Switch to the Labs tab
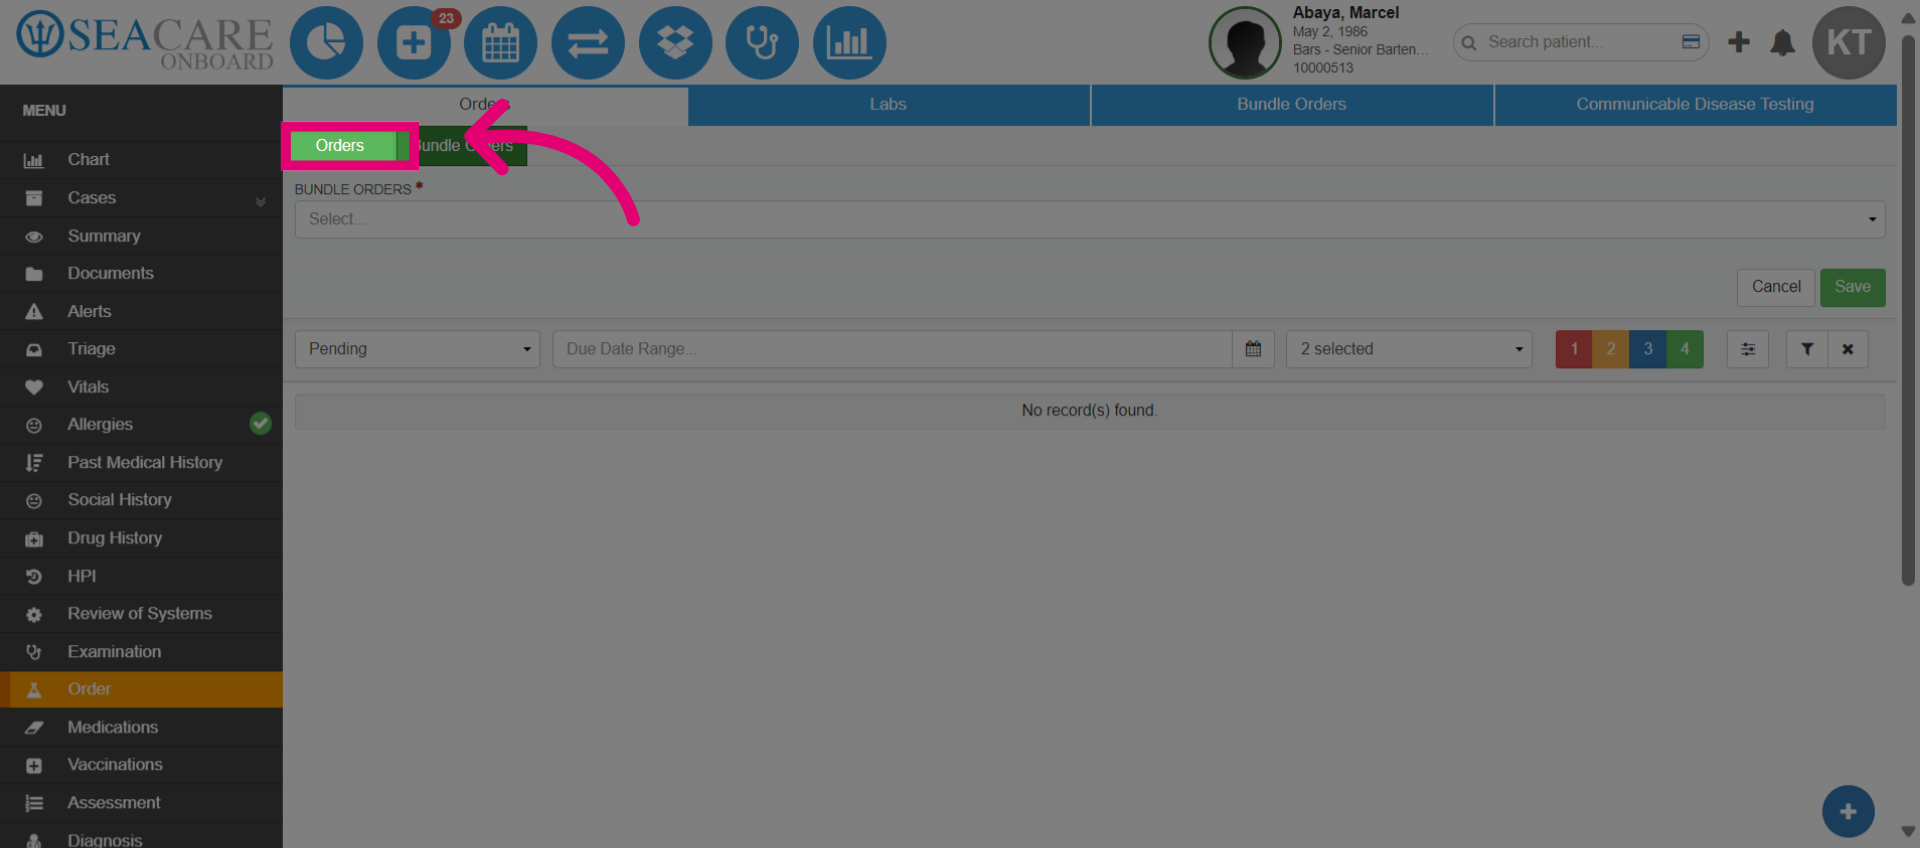Viewport: 1920px width, 848px height. click(x=888, y=105)
